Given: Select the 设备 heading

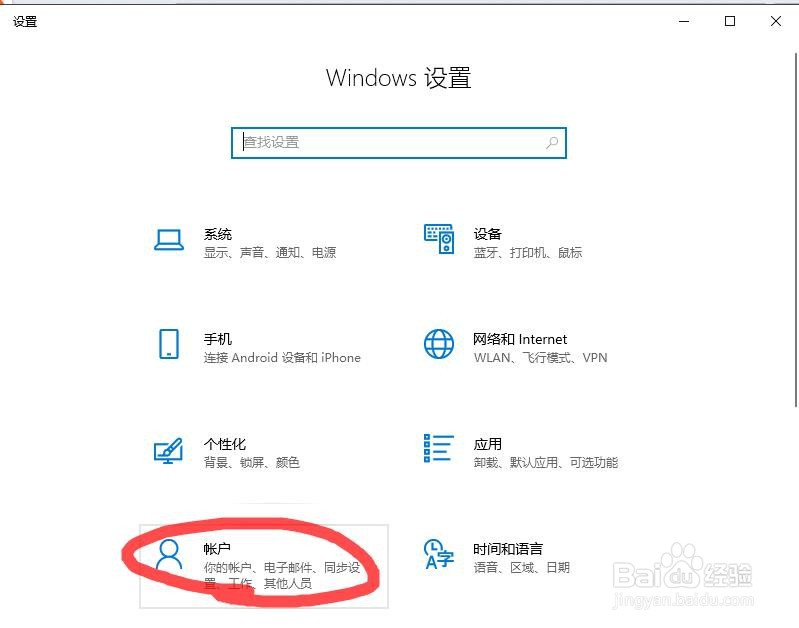Looking at the screenshot, I should point(488,234).
